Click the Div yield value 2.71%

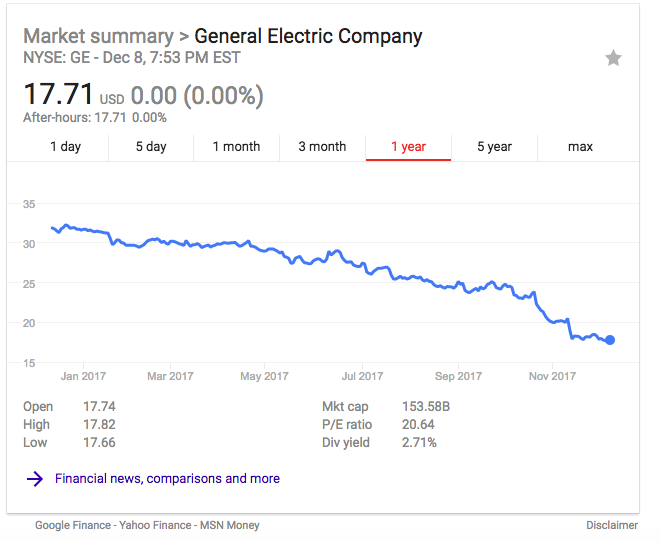[417, 442]
